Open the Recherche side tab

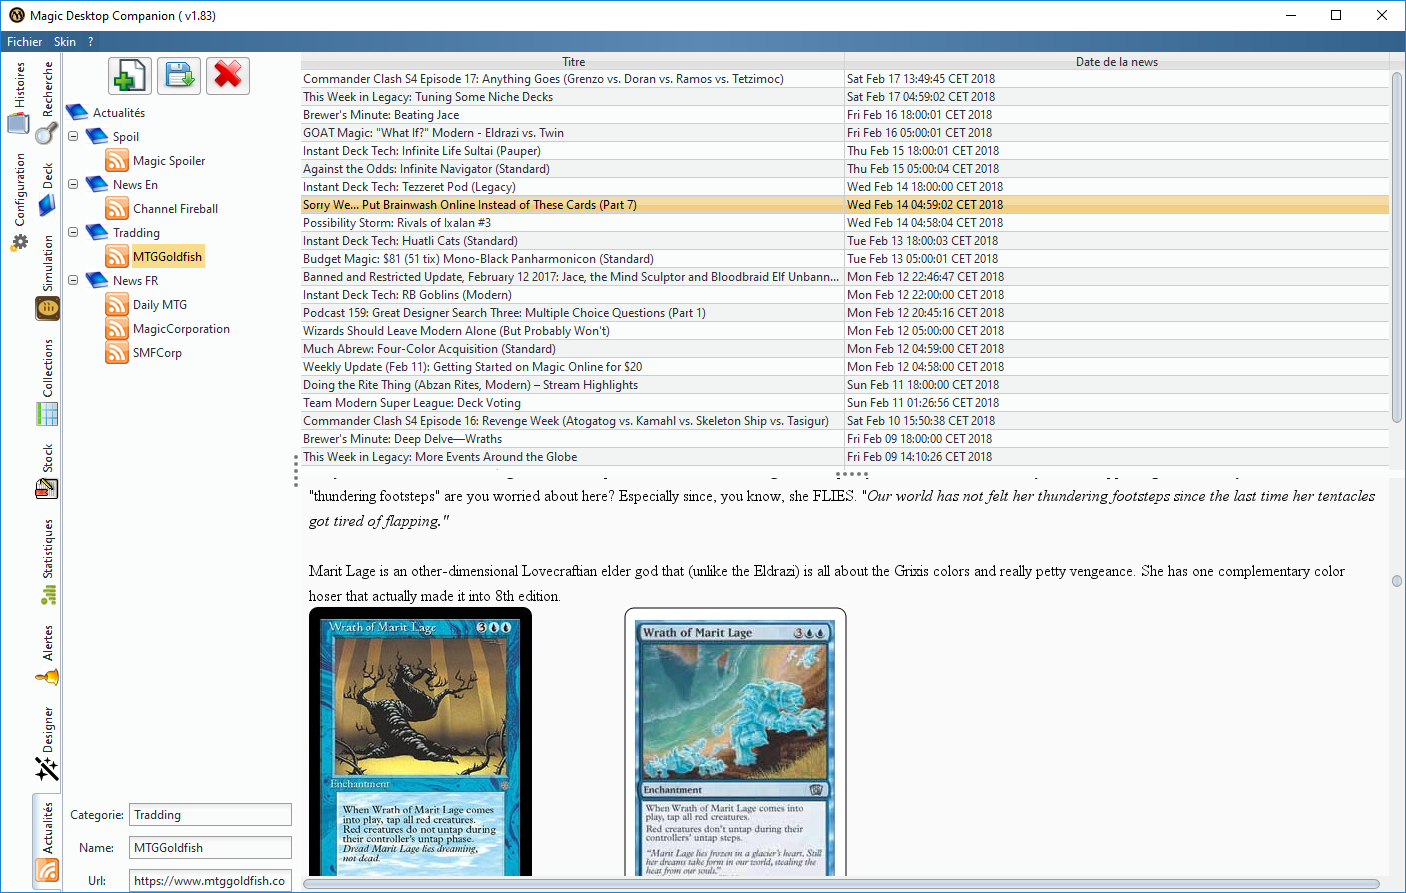47,103
